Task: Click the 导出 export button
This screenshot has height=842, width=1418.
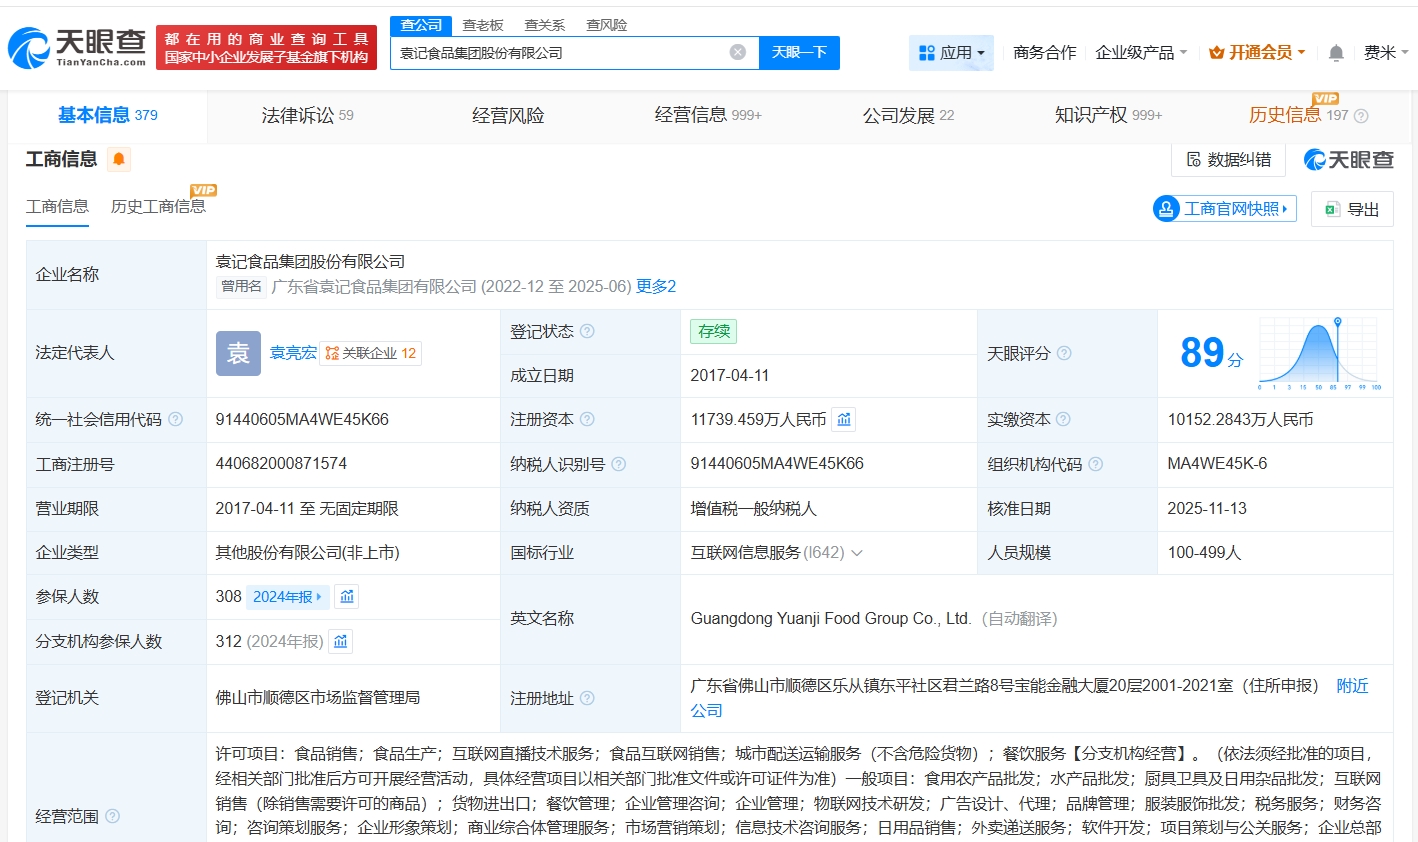Action: 1352,209
